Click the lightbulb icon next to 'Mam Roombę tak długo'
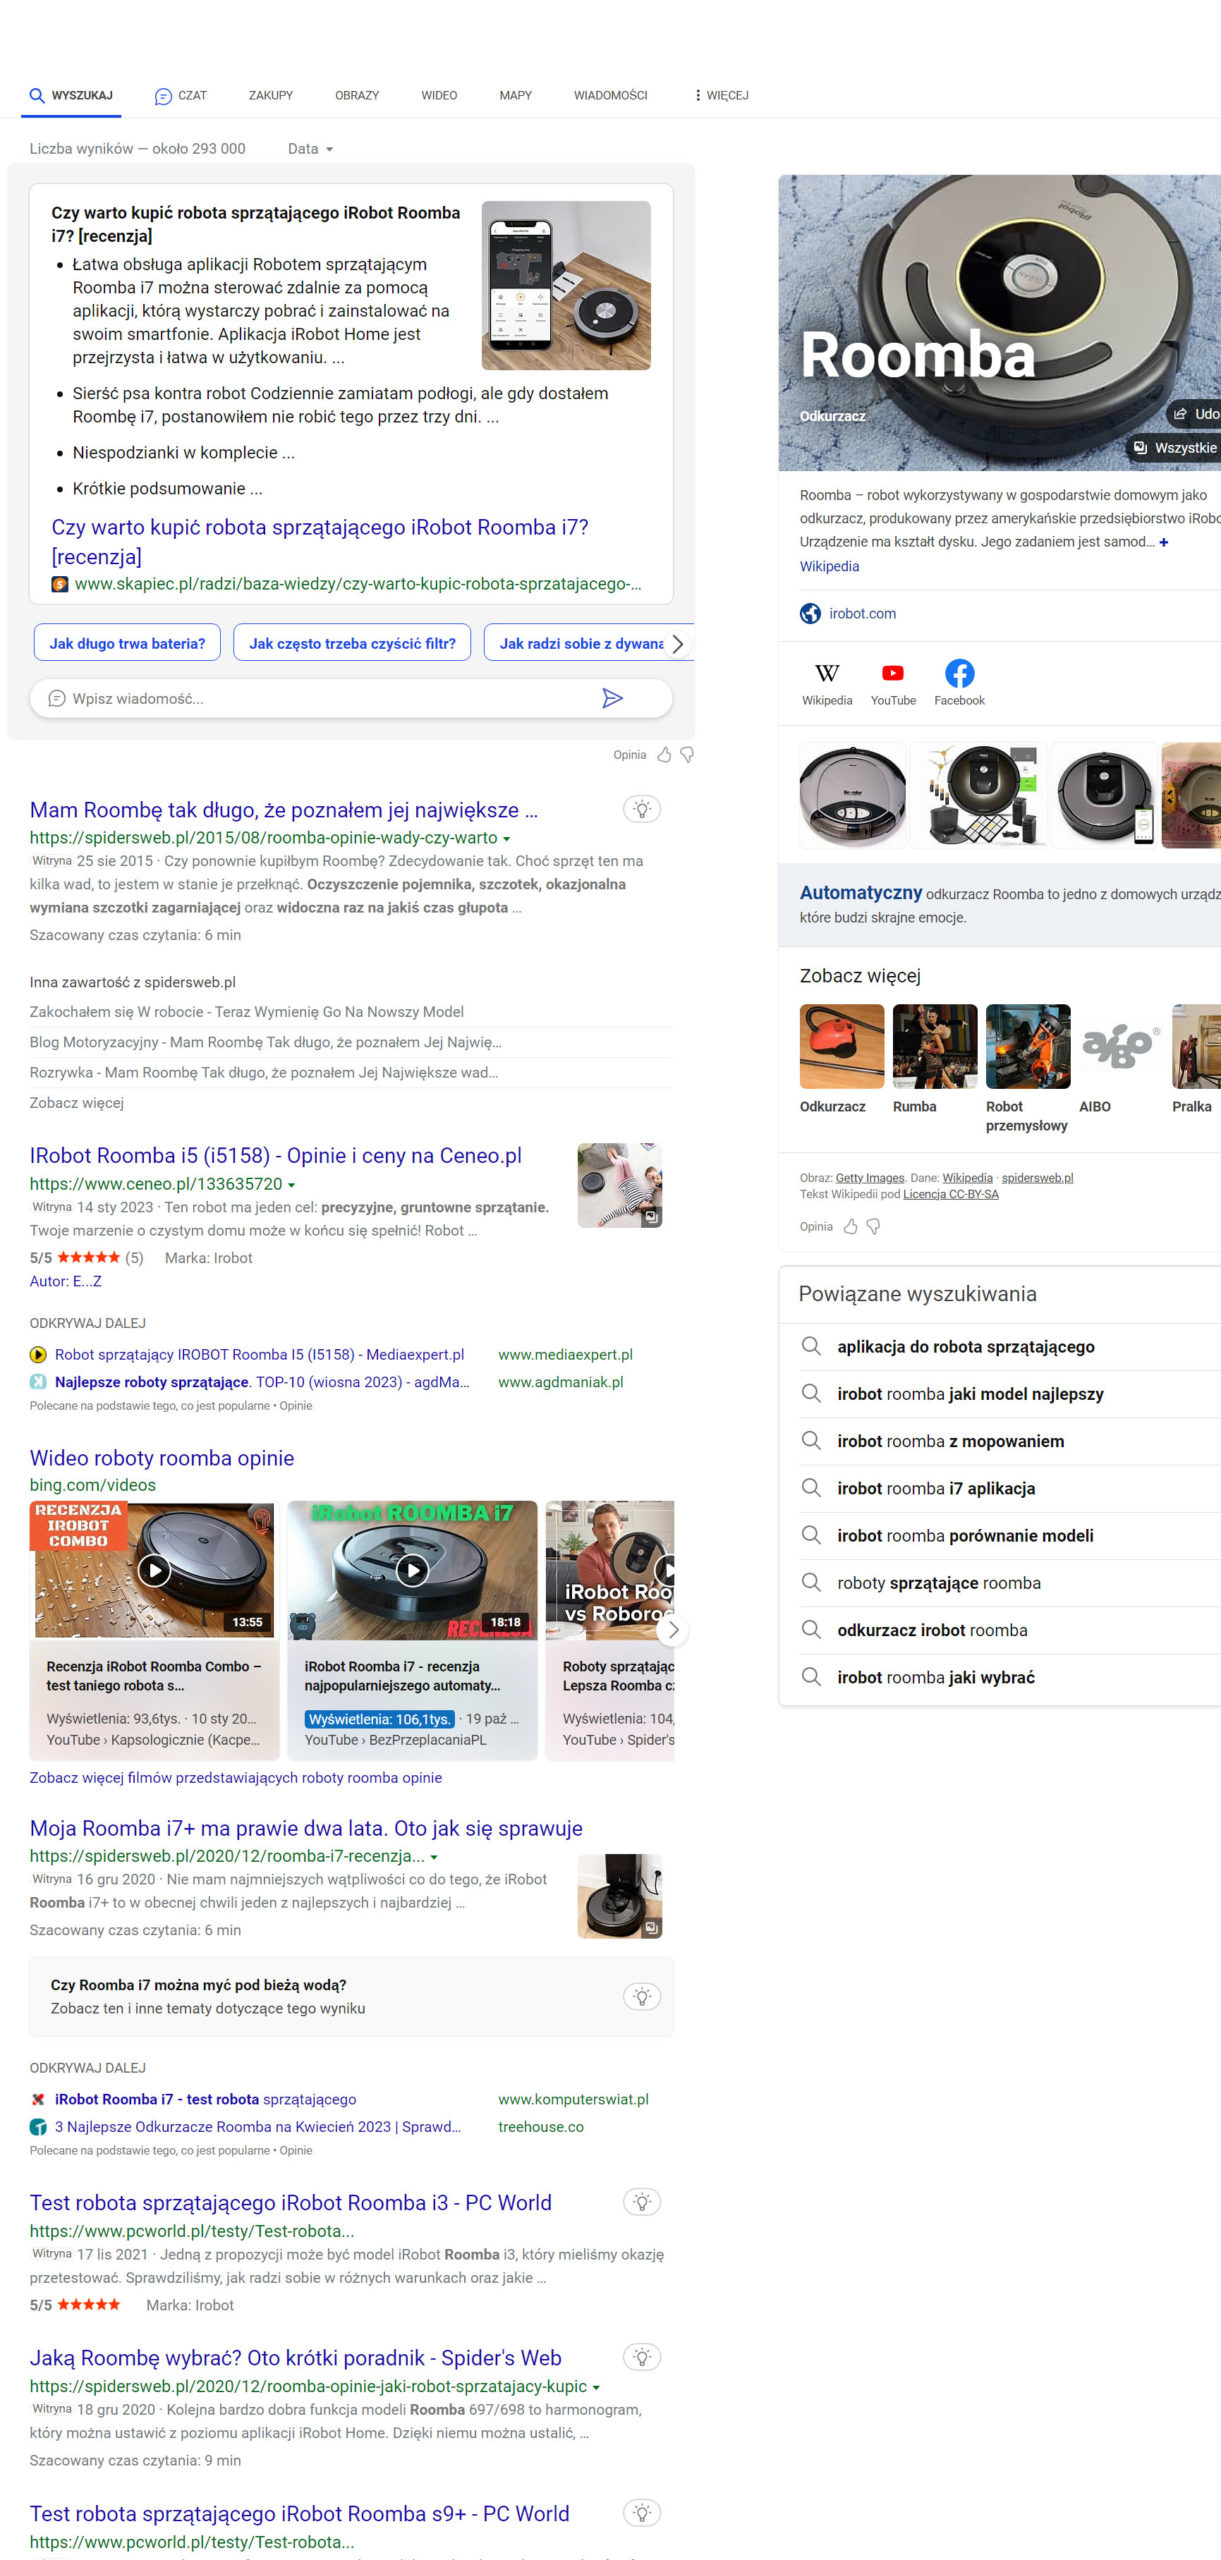The height and width of the screenshot is (2560, 1221). click(642, 809)
